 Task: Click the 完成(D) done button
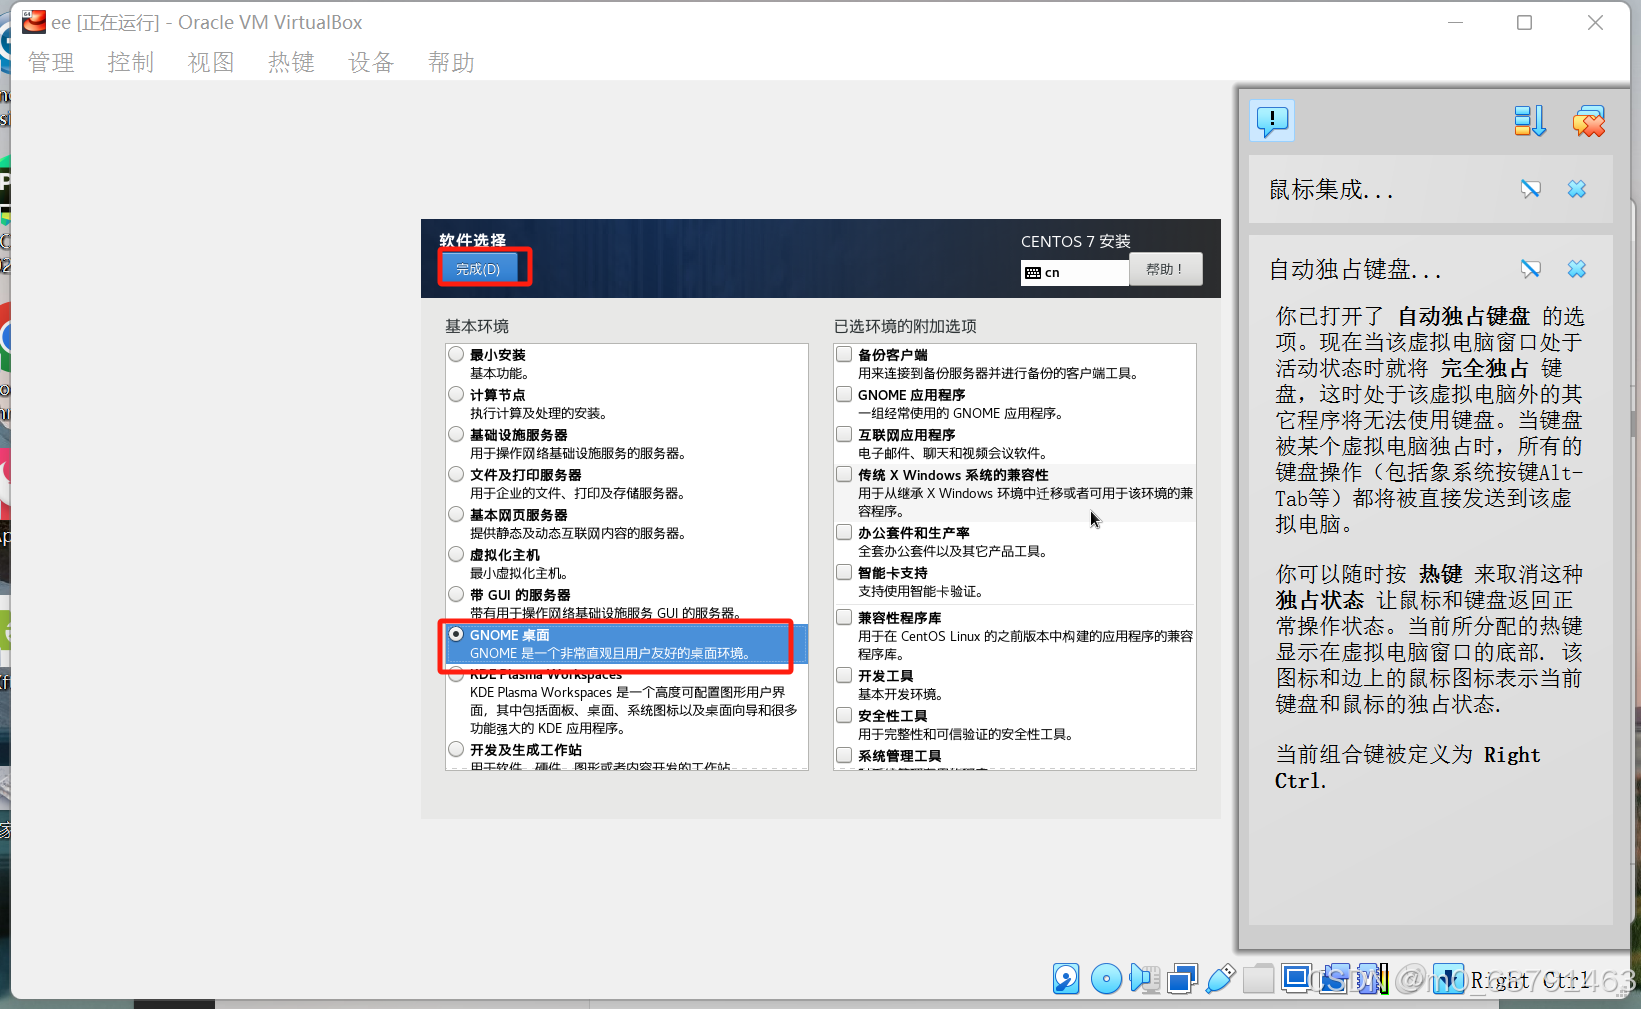click(x=478, y=269)
